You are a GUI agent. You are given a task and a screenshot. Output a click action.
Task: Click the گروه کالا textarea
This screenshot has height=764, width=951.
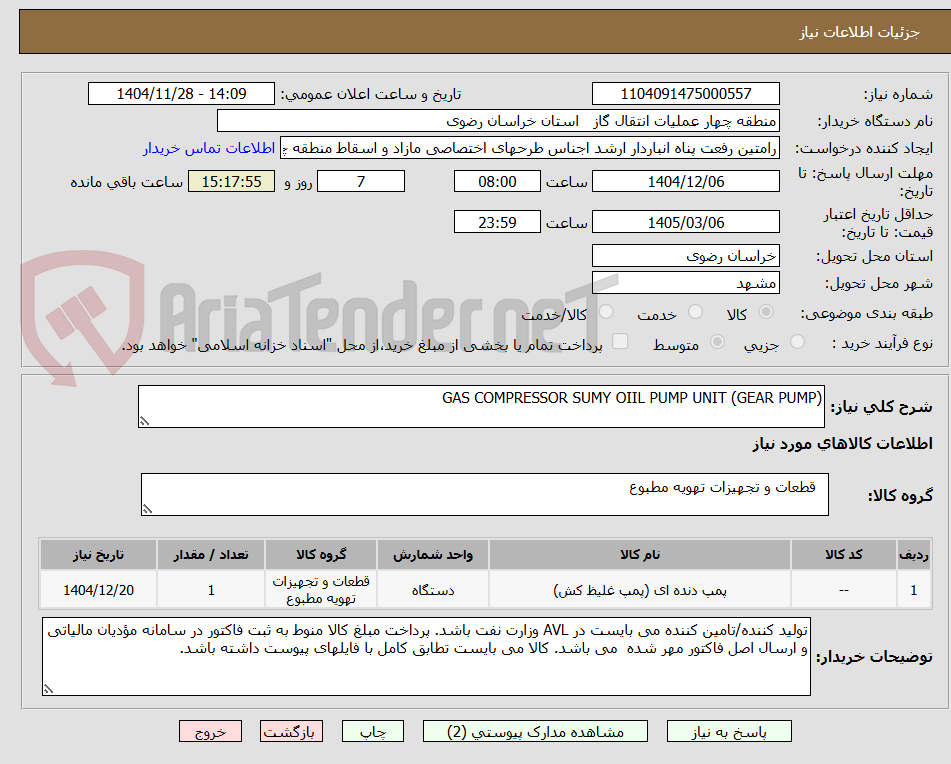485,494
